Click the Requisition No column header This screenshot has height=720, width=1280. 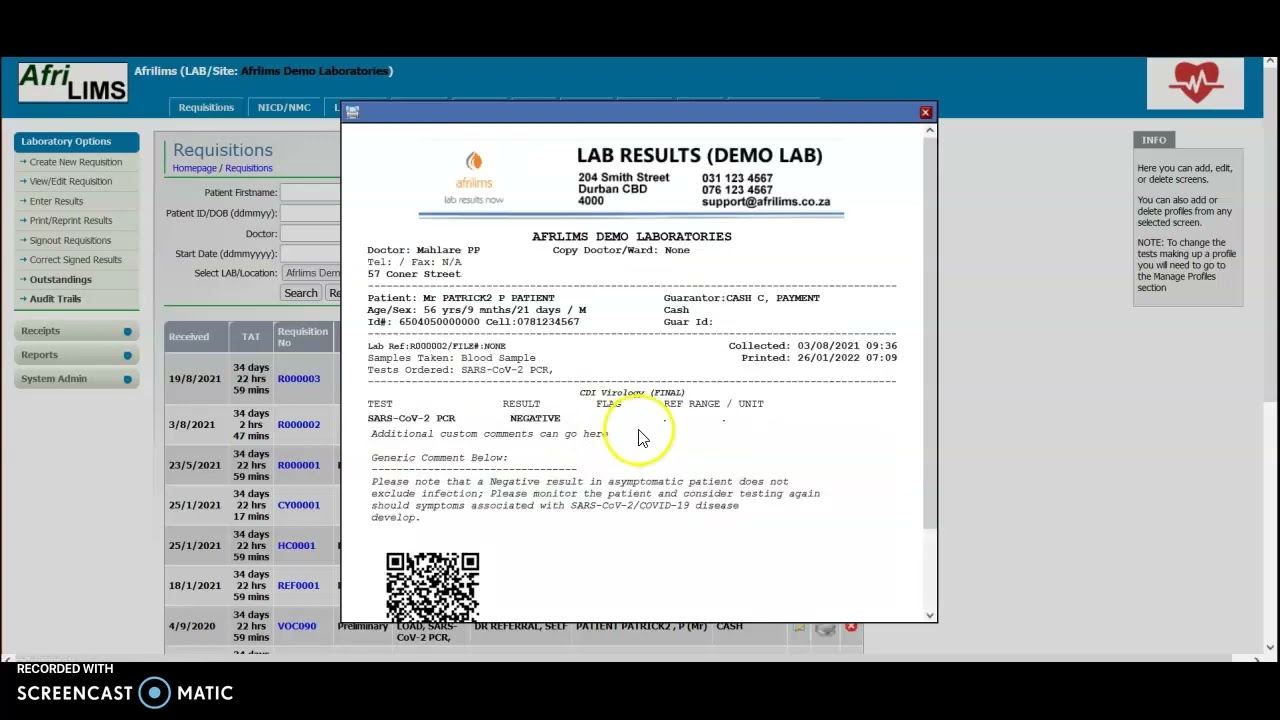coord(302,337)
